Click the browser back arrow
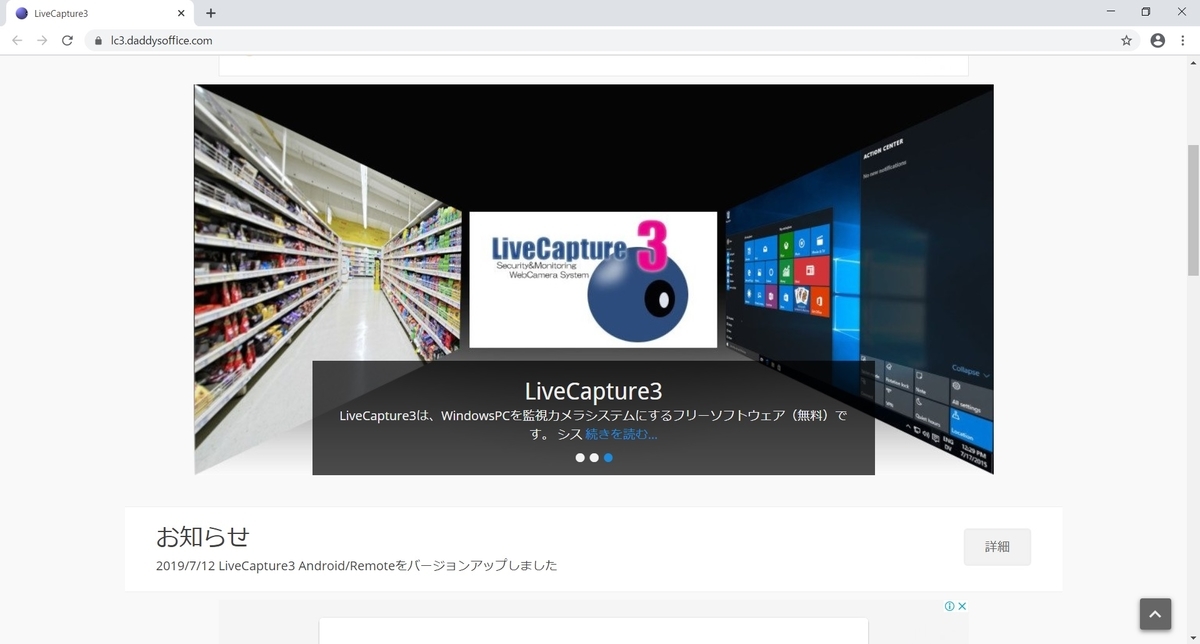This screenshot has width=1200, height=644. point(17,41)
